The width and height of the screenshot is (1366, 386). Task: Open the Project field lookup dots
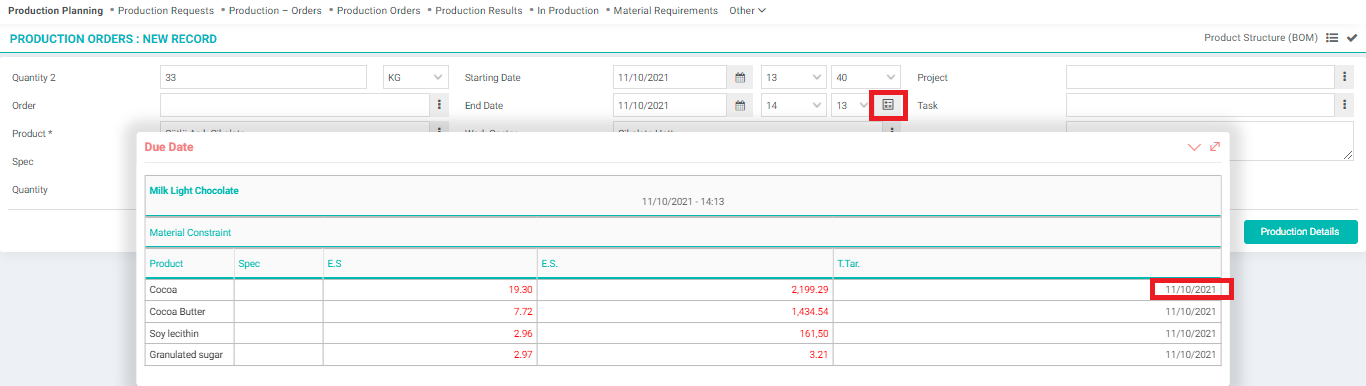(1346, 77)
